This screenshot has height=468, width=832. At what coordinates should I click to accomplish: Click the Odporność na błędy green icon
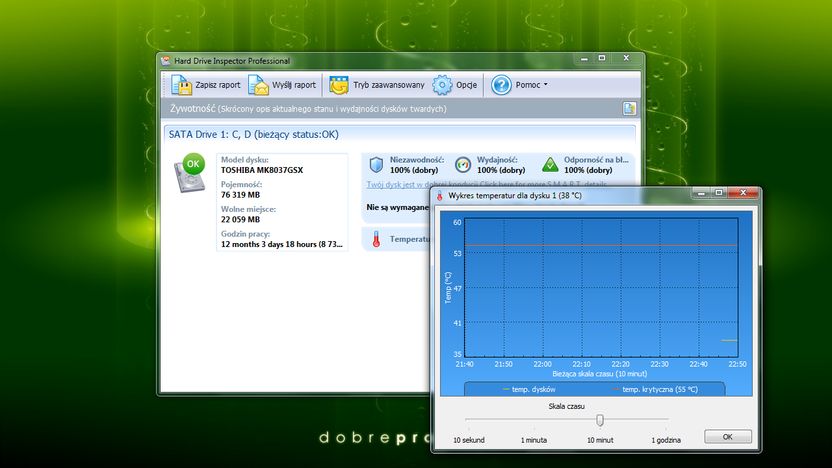click(x=550, y=165)
